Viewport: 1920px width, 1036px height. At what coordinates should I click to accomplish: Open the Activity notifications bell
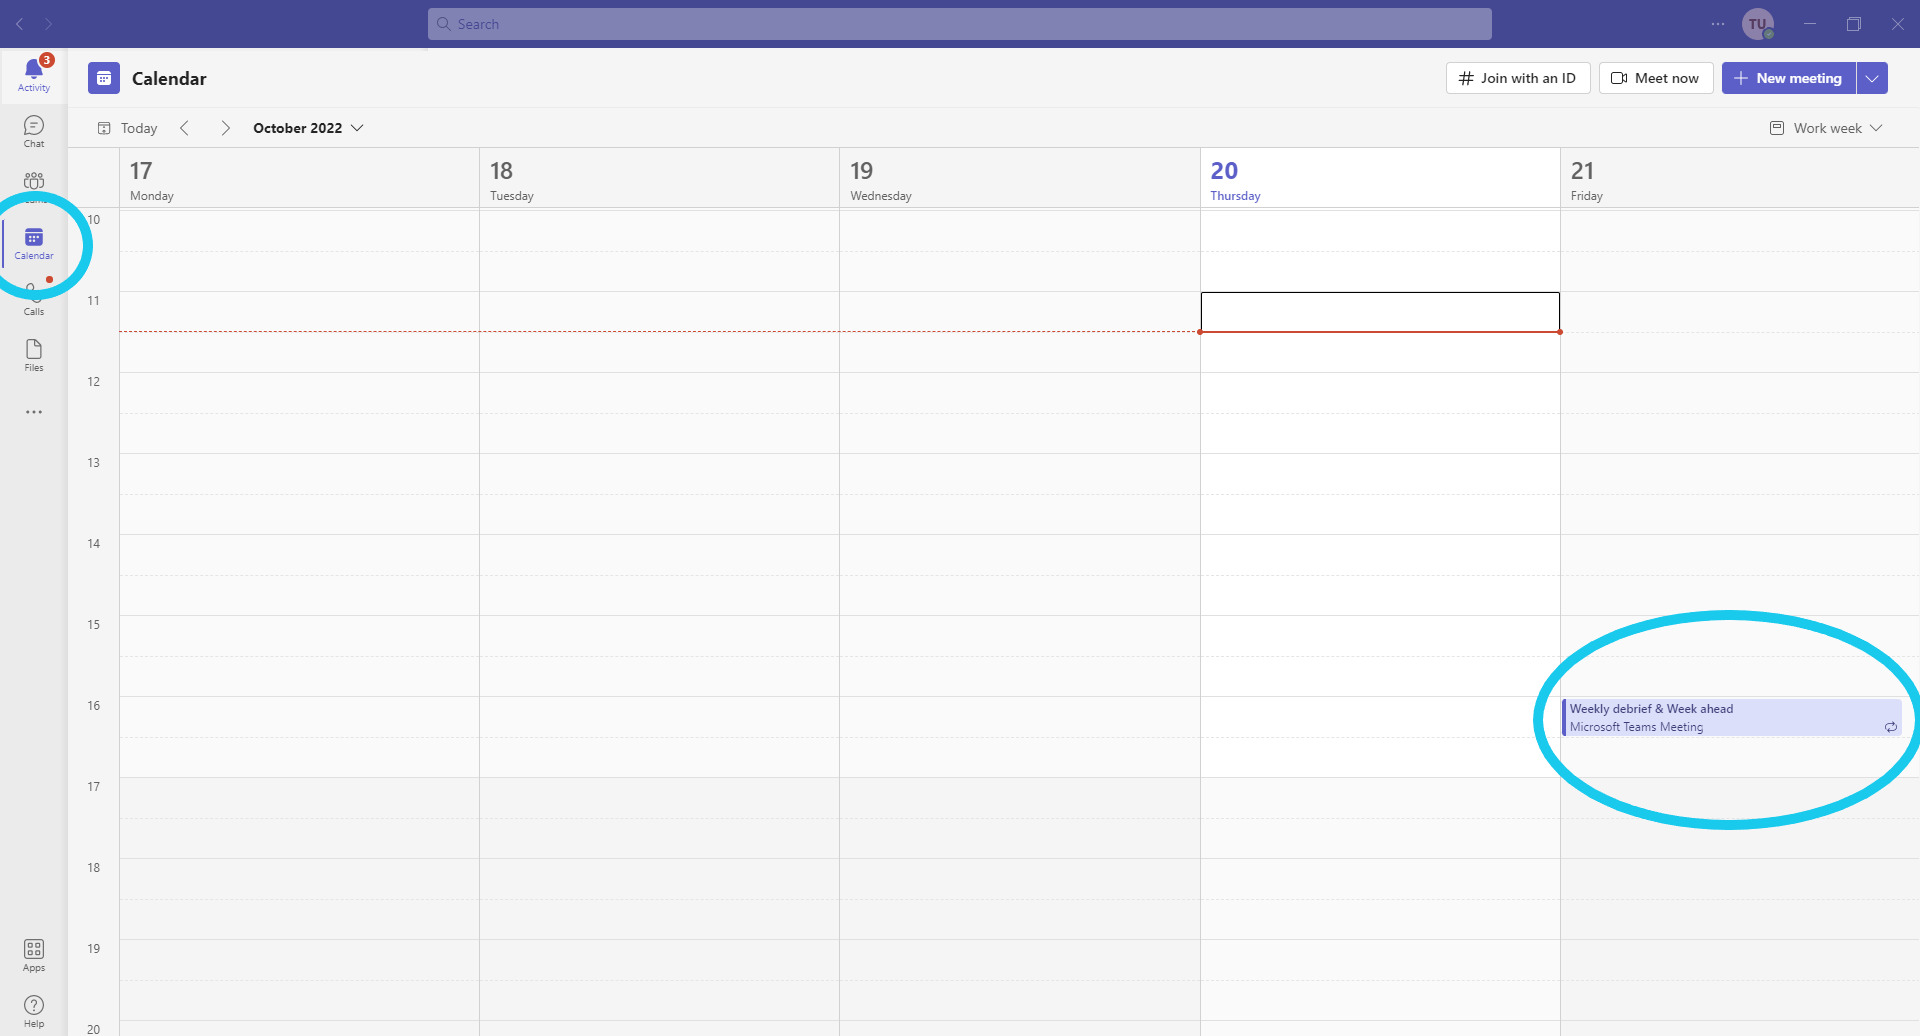click(x=33, y=74)
